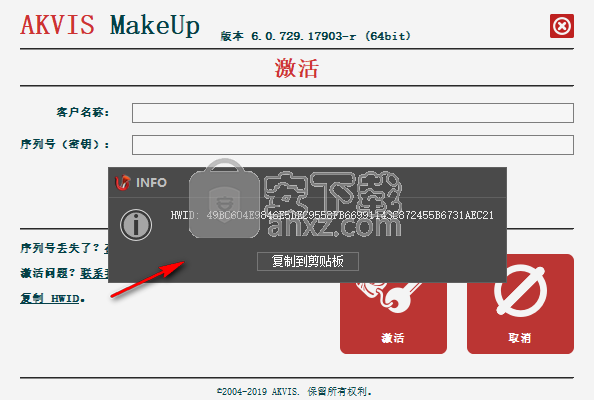Select the HWID code text

point(350,215)
